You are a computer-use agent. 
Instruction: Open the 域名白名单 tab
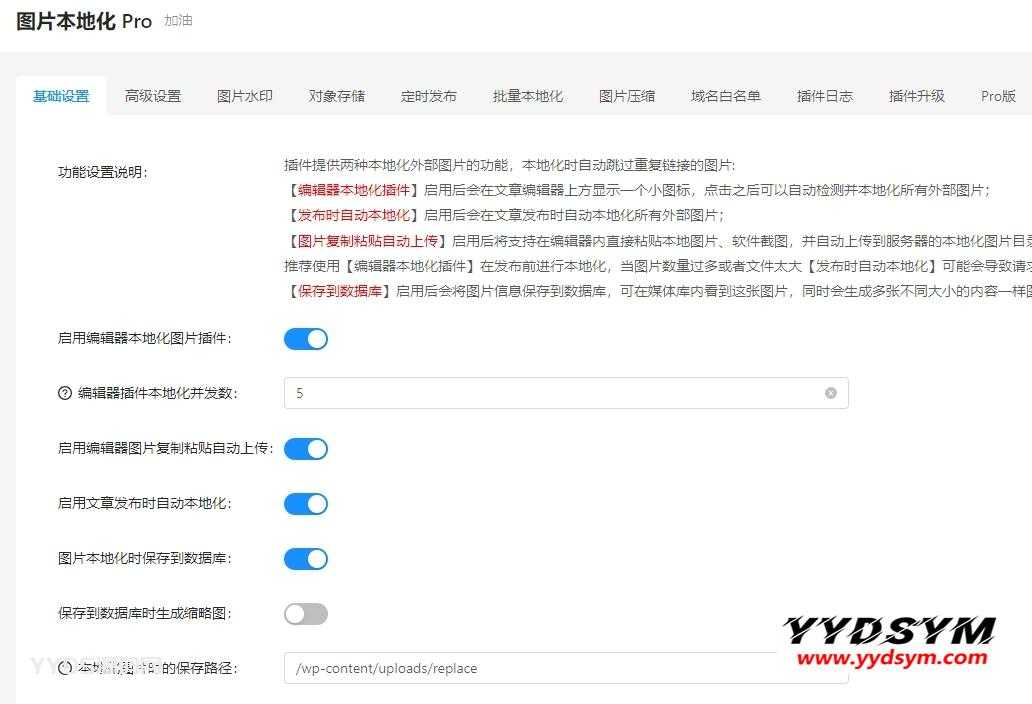coord(726,96)
